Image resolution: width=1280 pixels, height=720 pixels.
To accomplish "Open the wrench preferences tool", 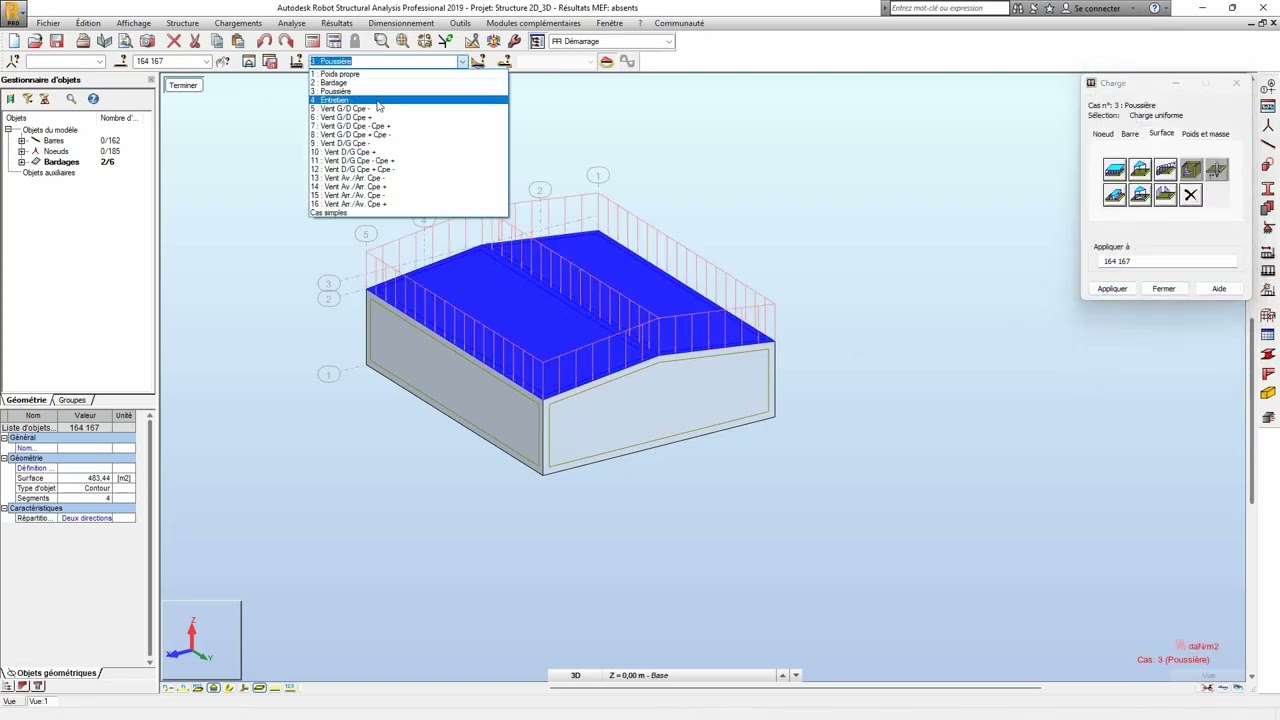I will coord(514,41).
